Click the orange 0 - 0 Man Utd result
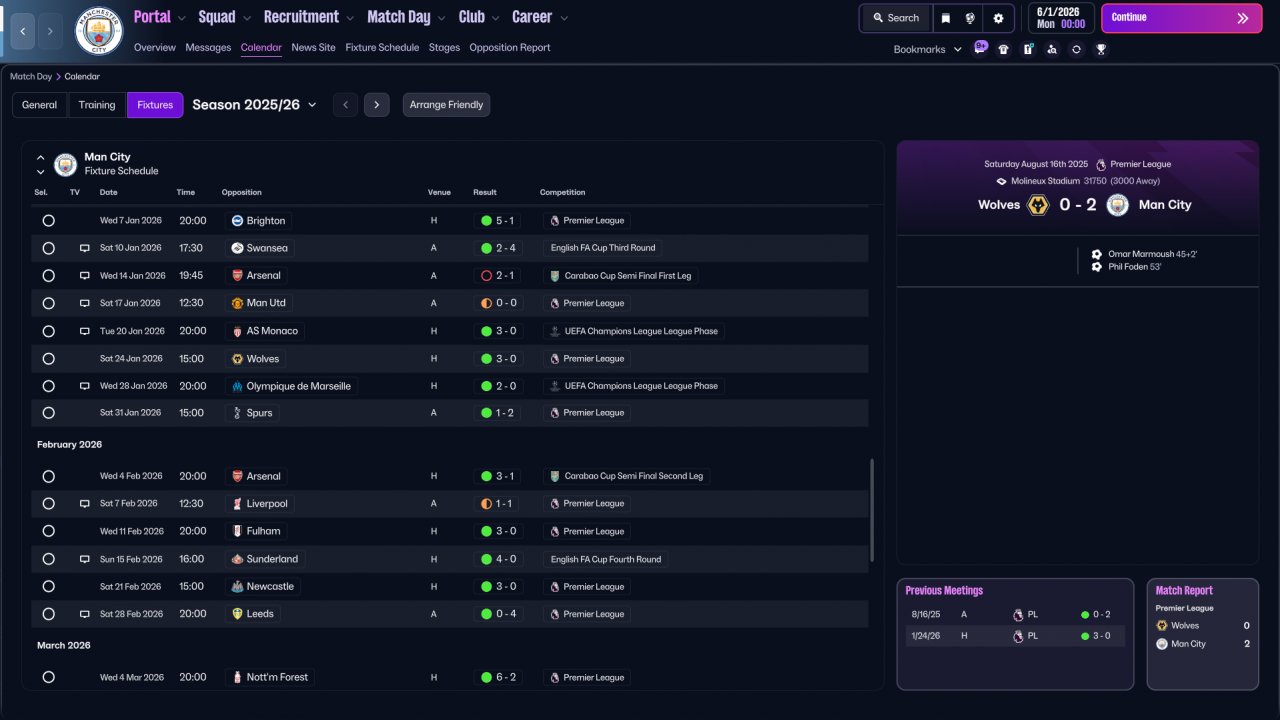1280x720 pixels. [498, 303]
